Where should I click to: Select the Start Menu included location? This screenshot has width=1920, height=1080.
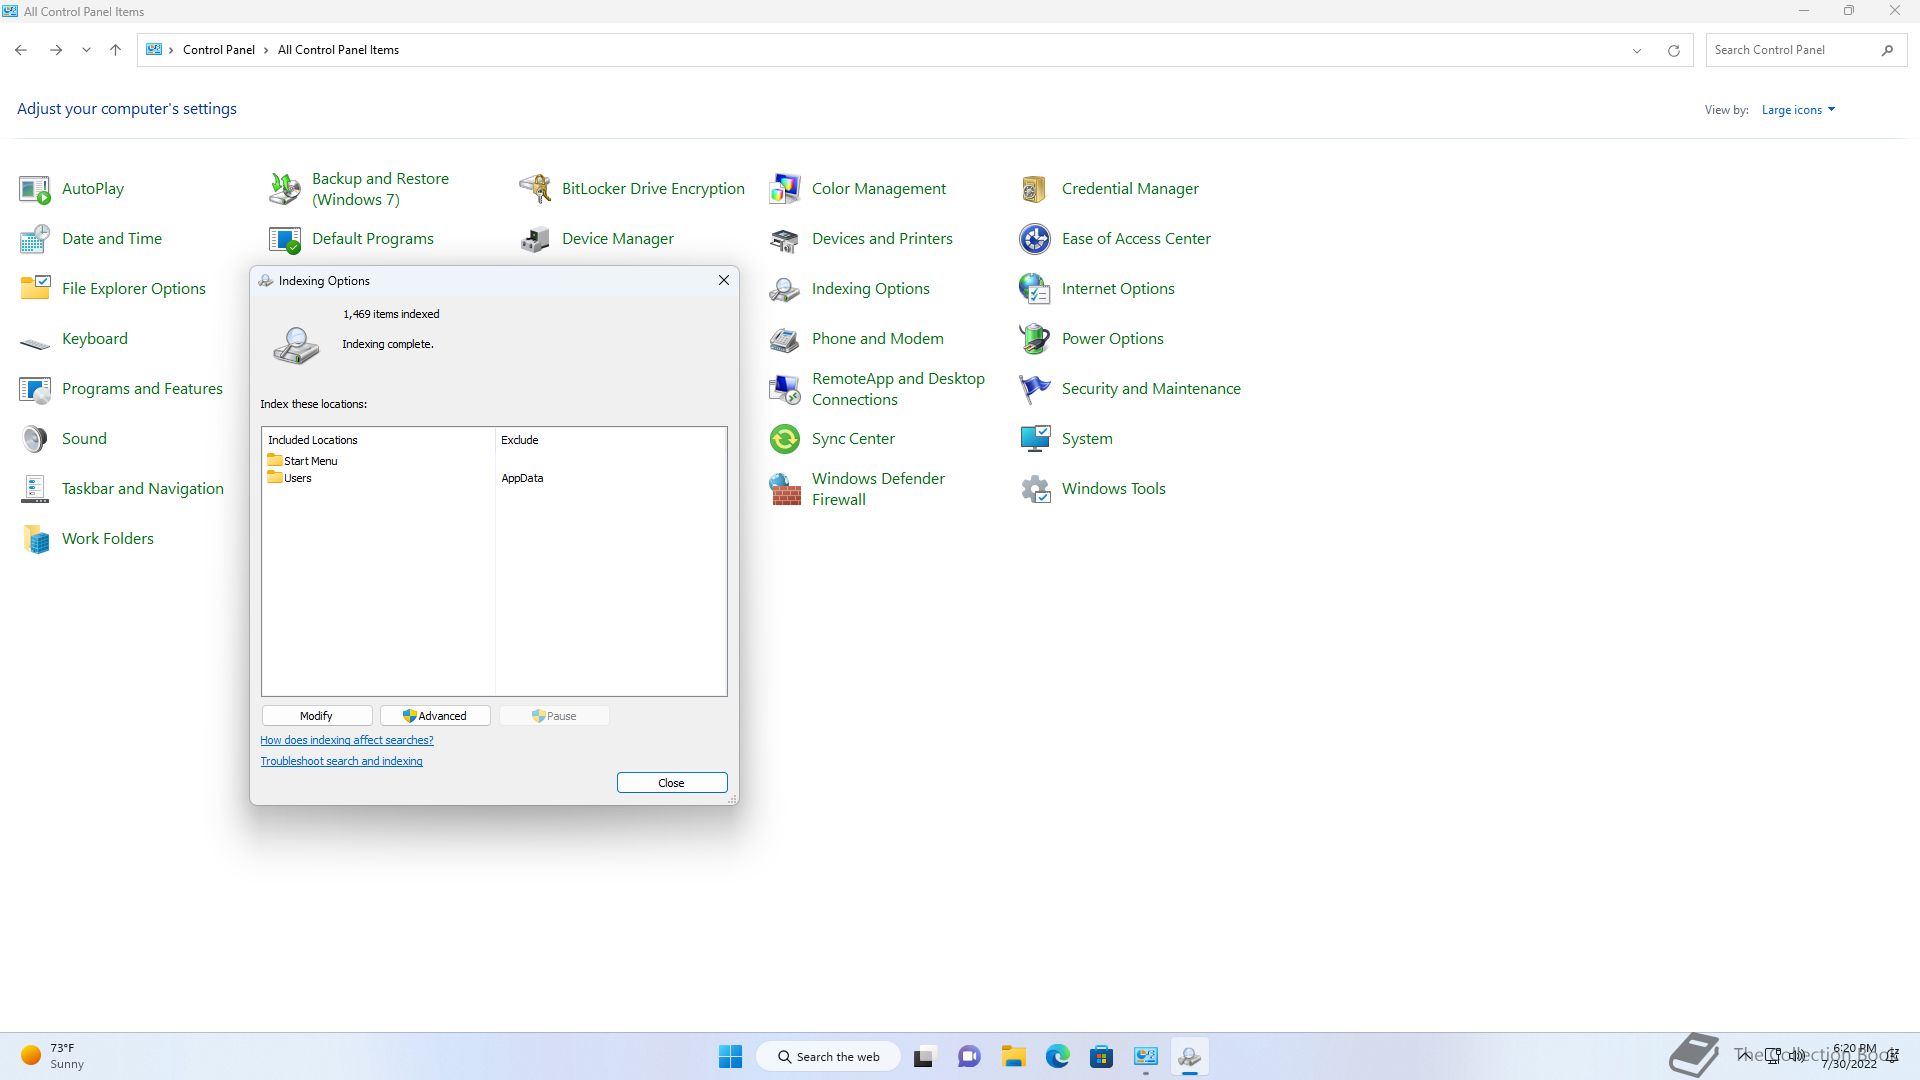[302, 461]
